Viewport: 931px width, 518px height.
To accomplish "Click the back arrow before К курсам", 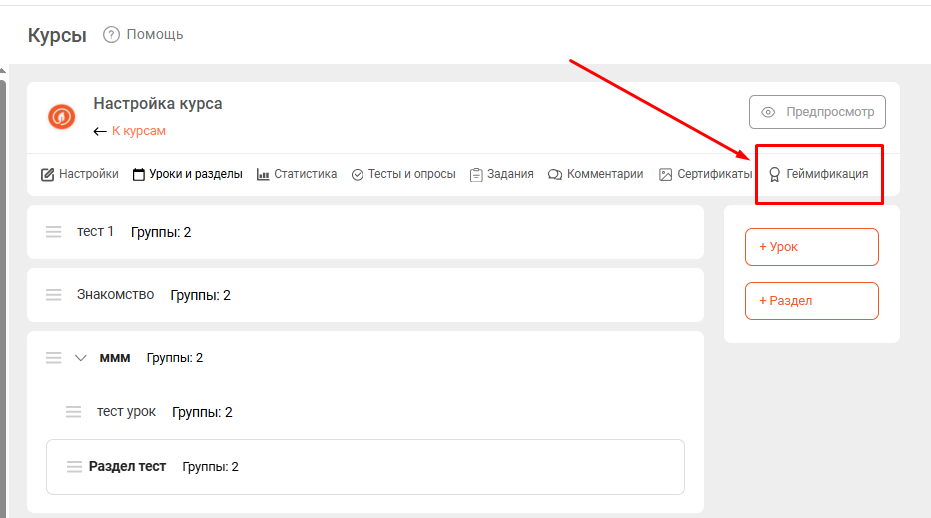I will pyautogui.click(x=100, y=131).
